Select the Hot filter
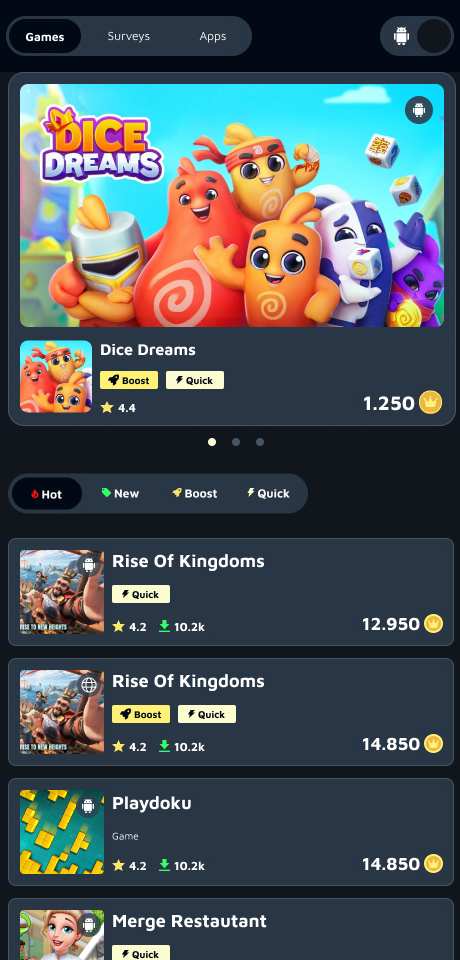The height and width of the screenshot is (960, 460). (47, 493)
